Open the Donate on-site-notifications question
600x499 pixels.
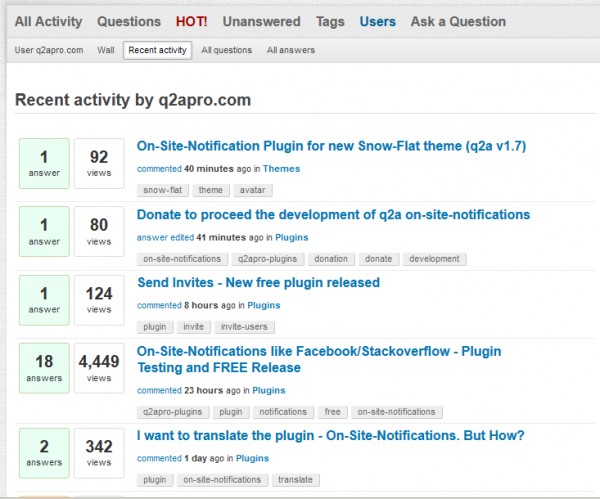coord(333,214)
